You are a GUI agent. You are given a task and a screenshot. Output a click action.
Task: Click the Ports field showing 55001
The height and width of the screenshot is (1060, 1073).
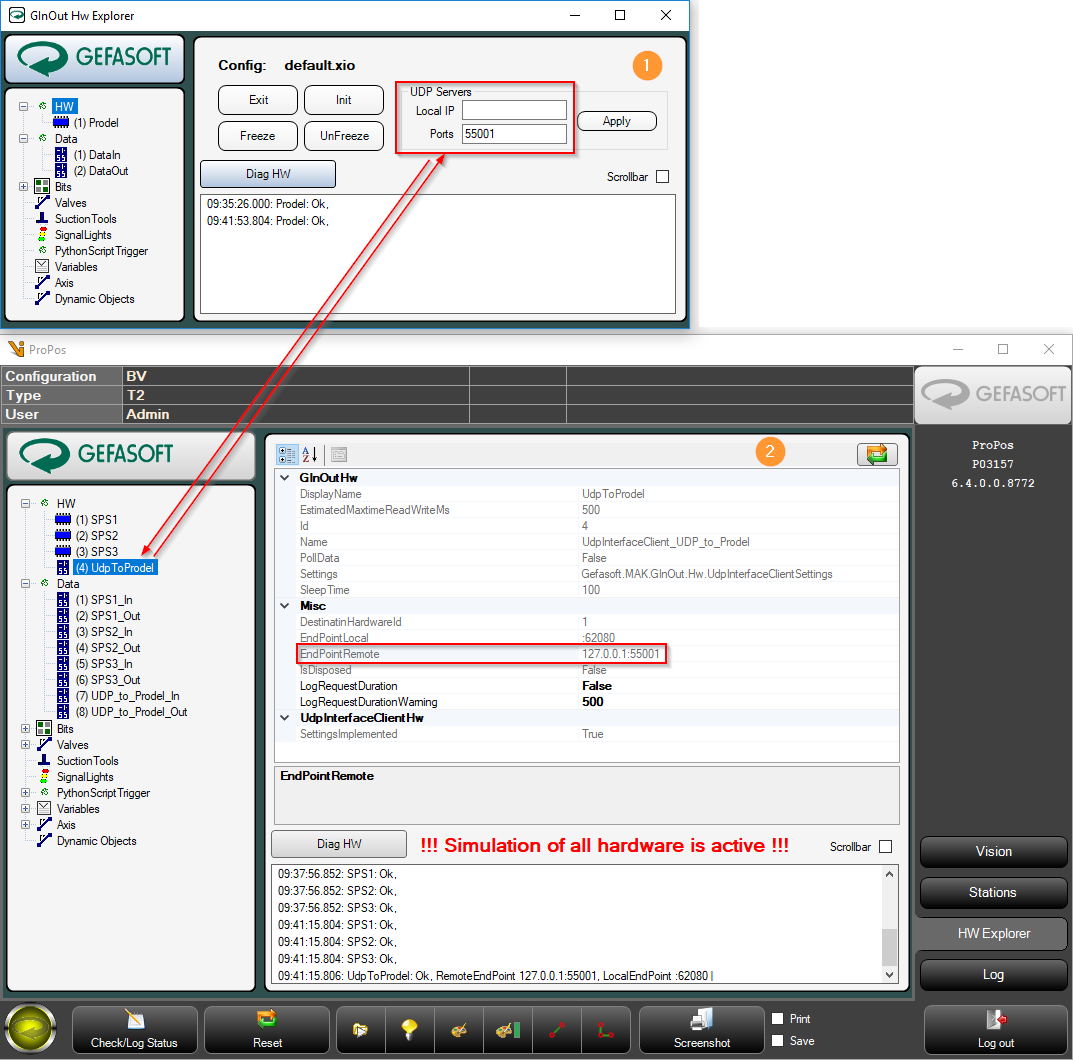tap(515, 133)
